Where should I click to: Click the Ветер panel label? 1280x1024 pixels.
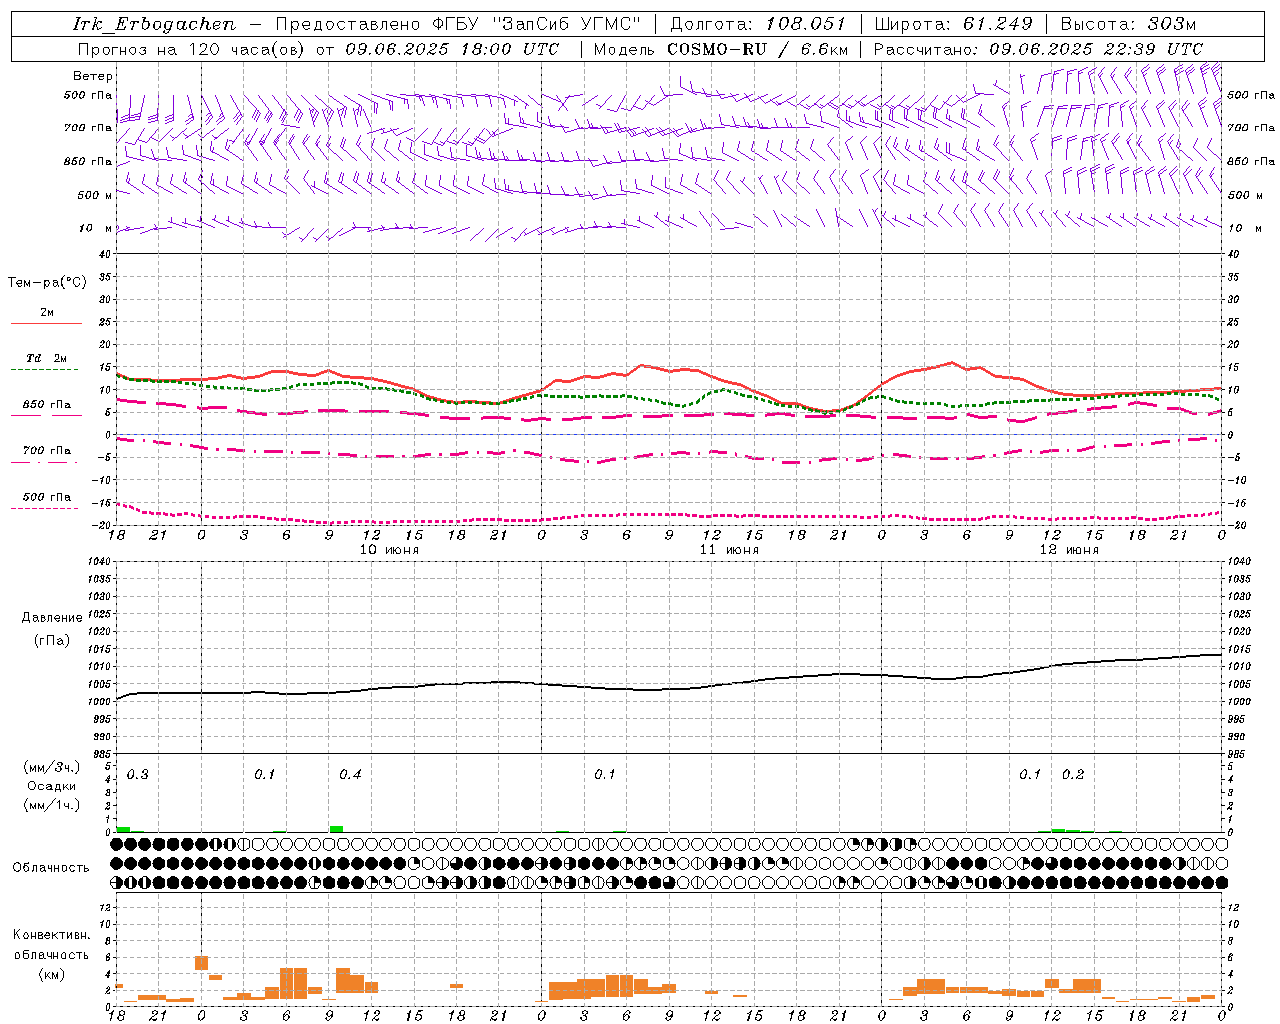coord(93,76)
